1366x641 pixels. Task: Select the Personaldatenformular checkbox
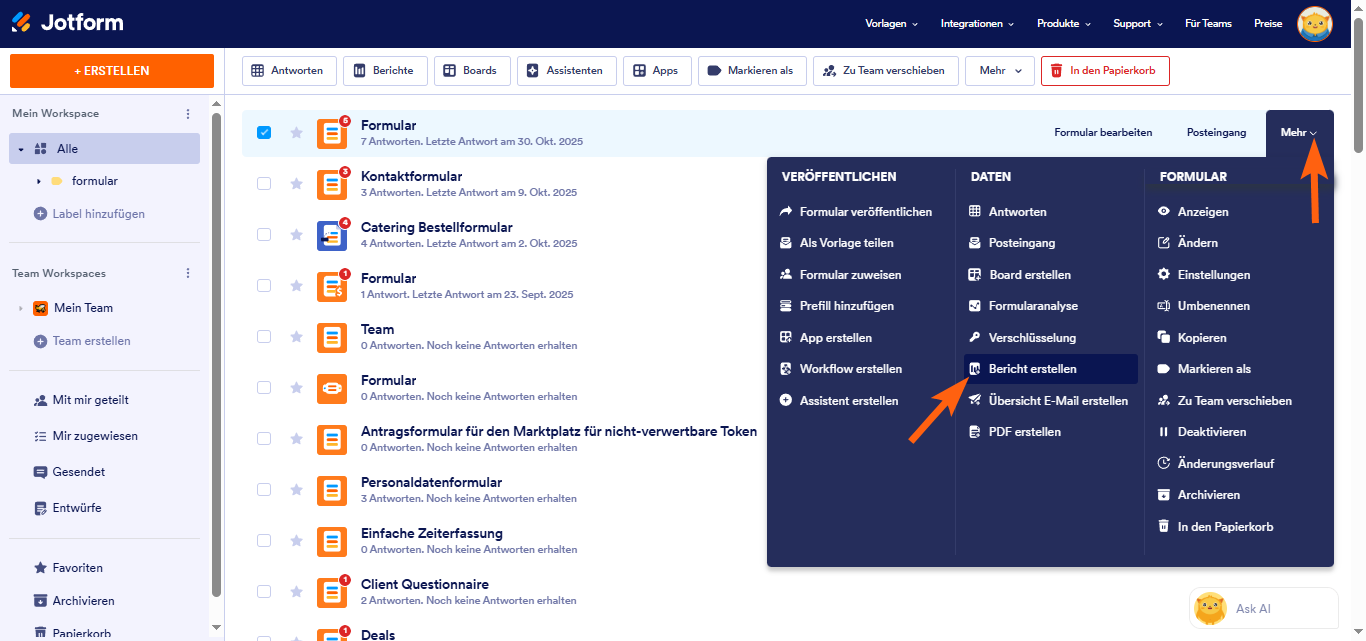tap(264, 489)
